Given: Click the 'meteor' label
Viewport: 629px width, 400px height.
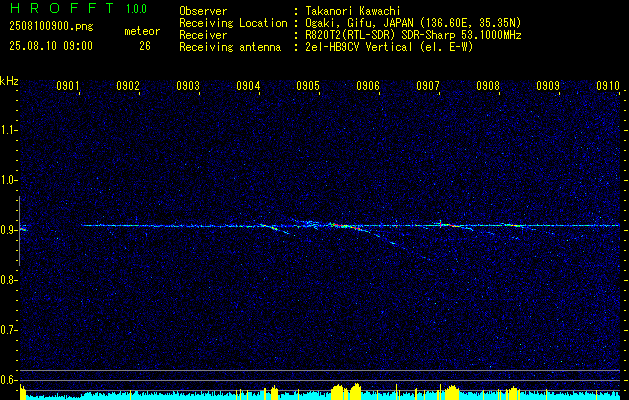Looking at the screenshot, I should point(142,31).
